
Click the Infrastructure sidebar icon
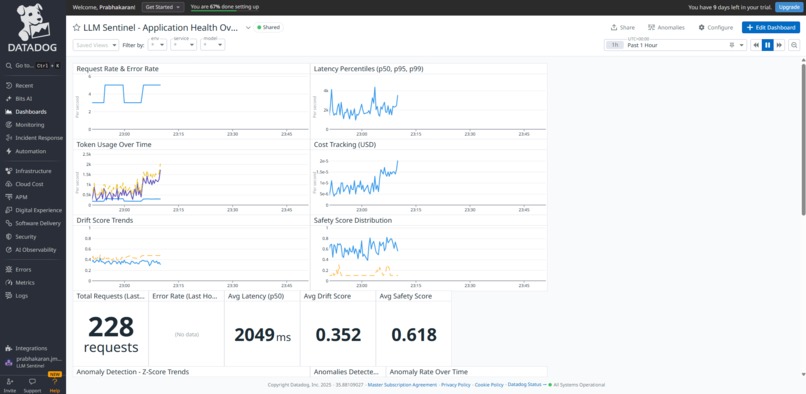9,171
